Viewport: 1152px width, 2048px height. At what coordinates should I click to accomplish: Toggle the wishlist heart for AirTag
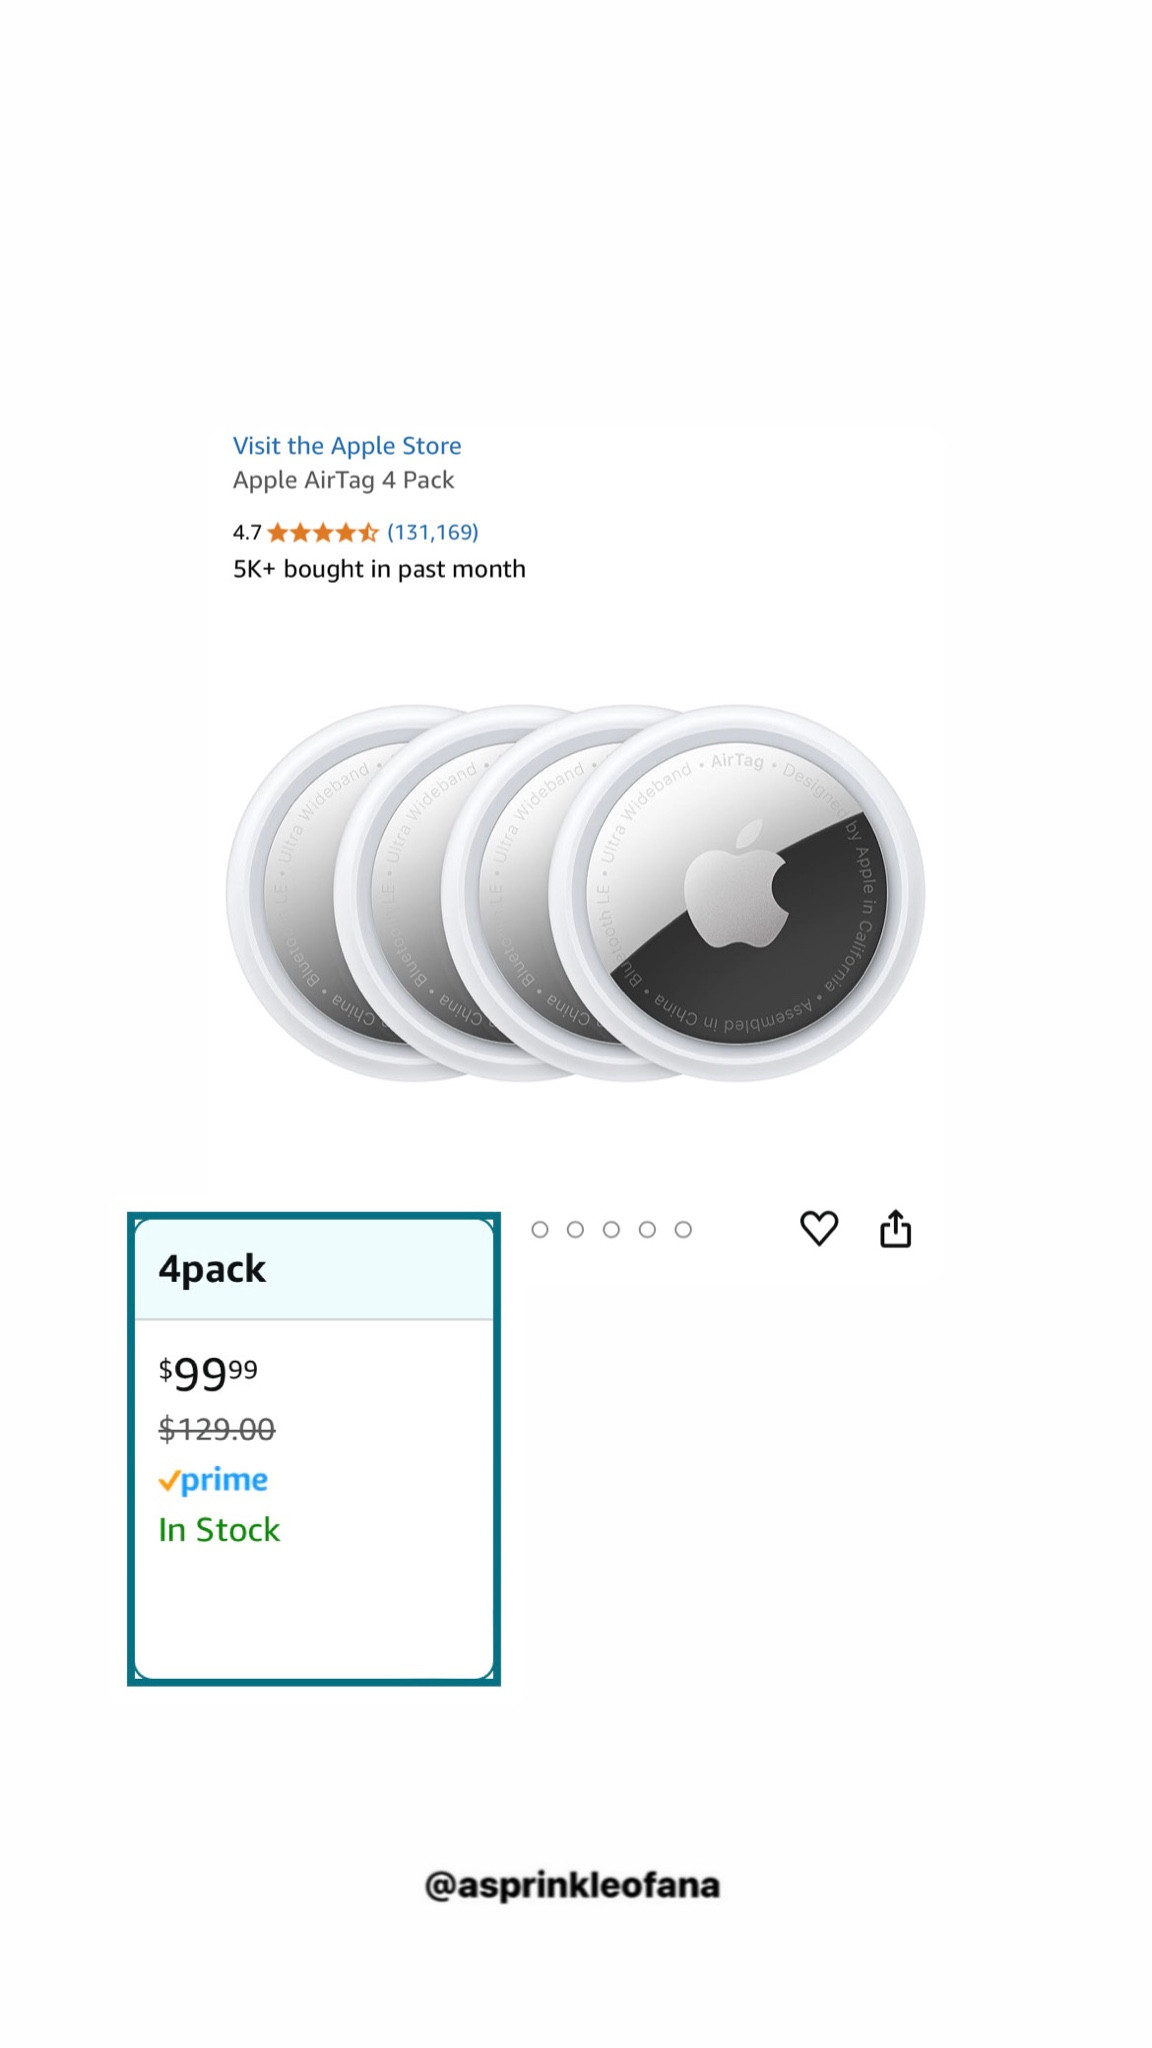click(x=820, y=1228)
